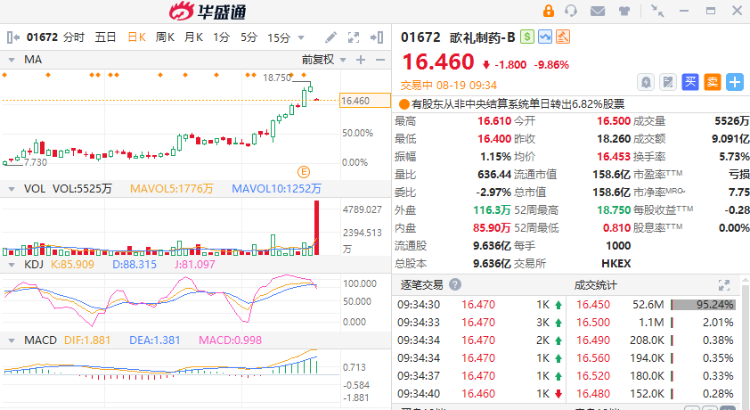This screenshot has width=750, height=410.
Task: Click the 16.450 price row with 95.24%
Action: pos(655,304)
